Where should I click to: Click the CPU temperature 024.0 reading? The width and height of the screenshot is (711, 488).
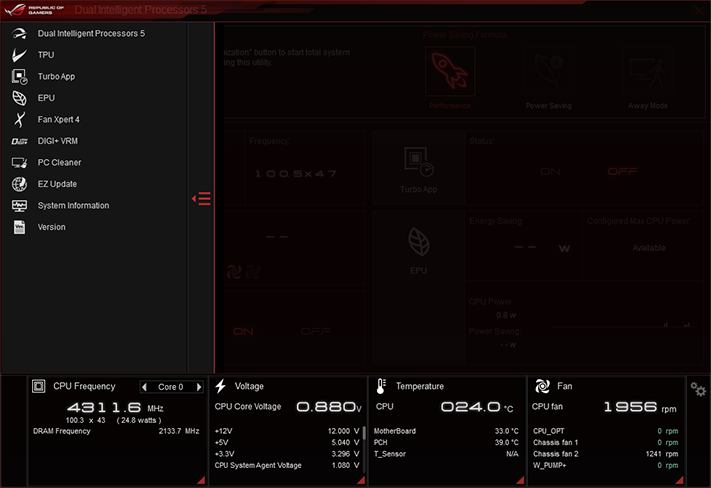pos(477,407)
